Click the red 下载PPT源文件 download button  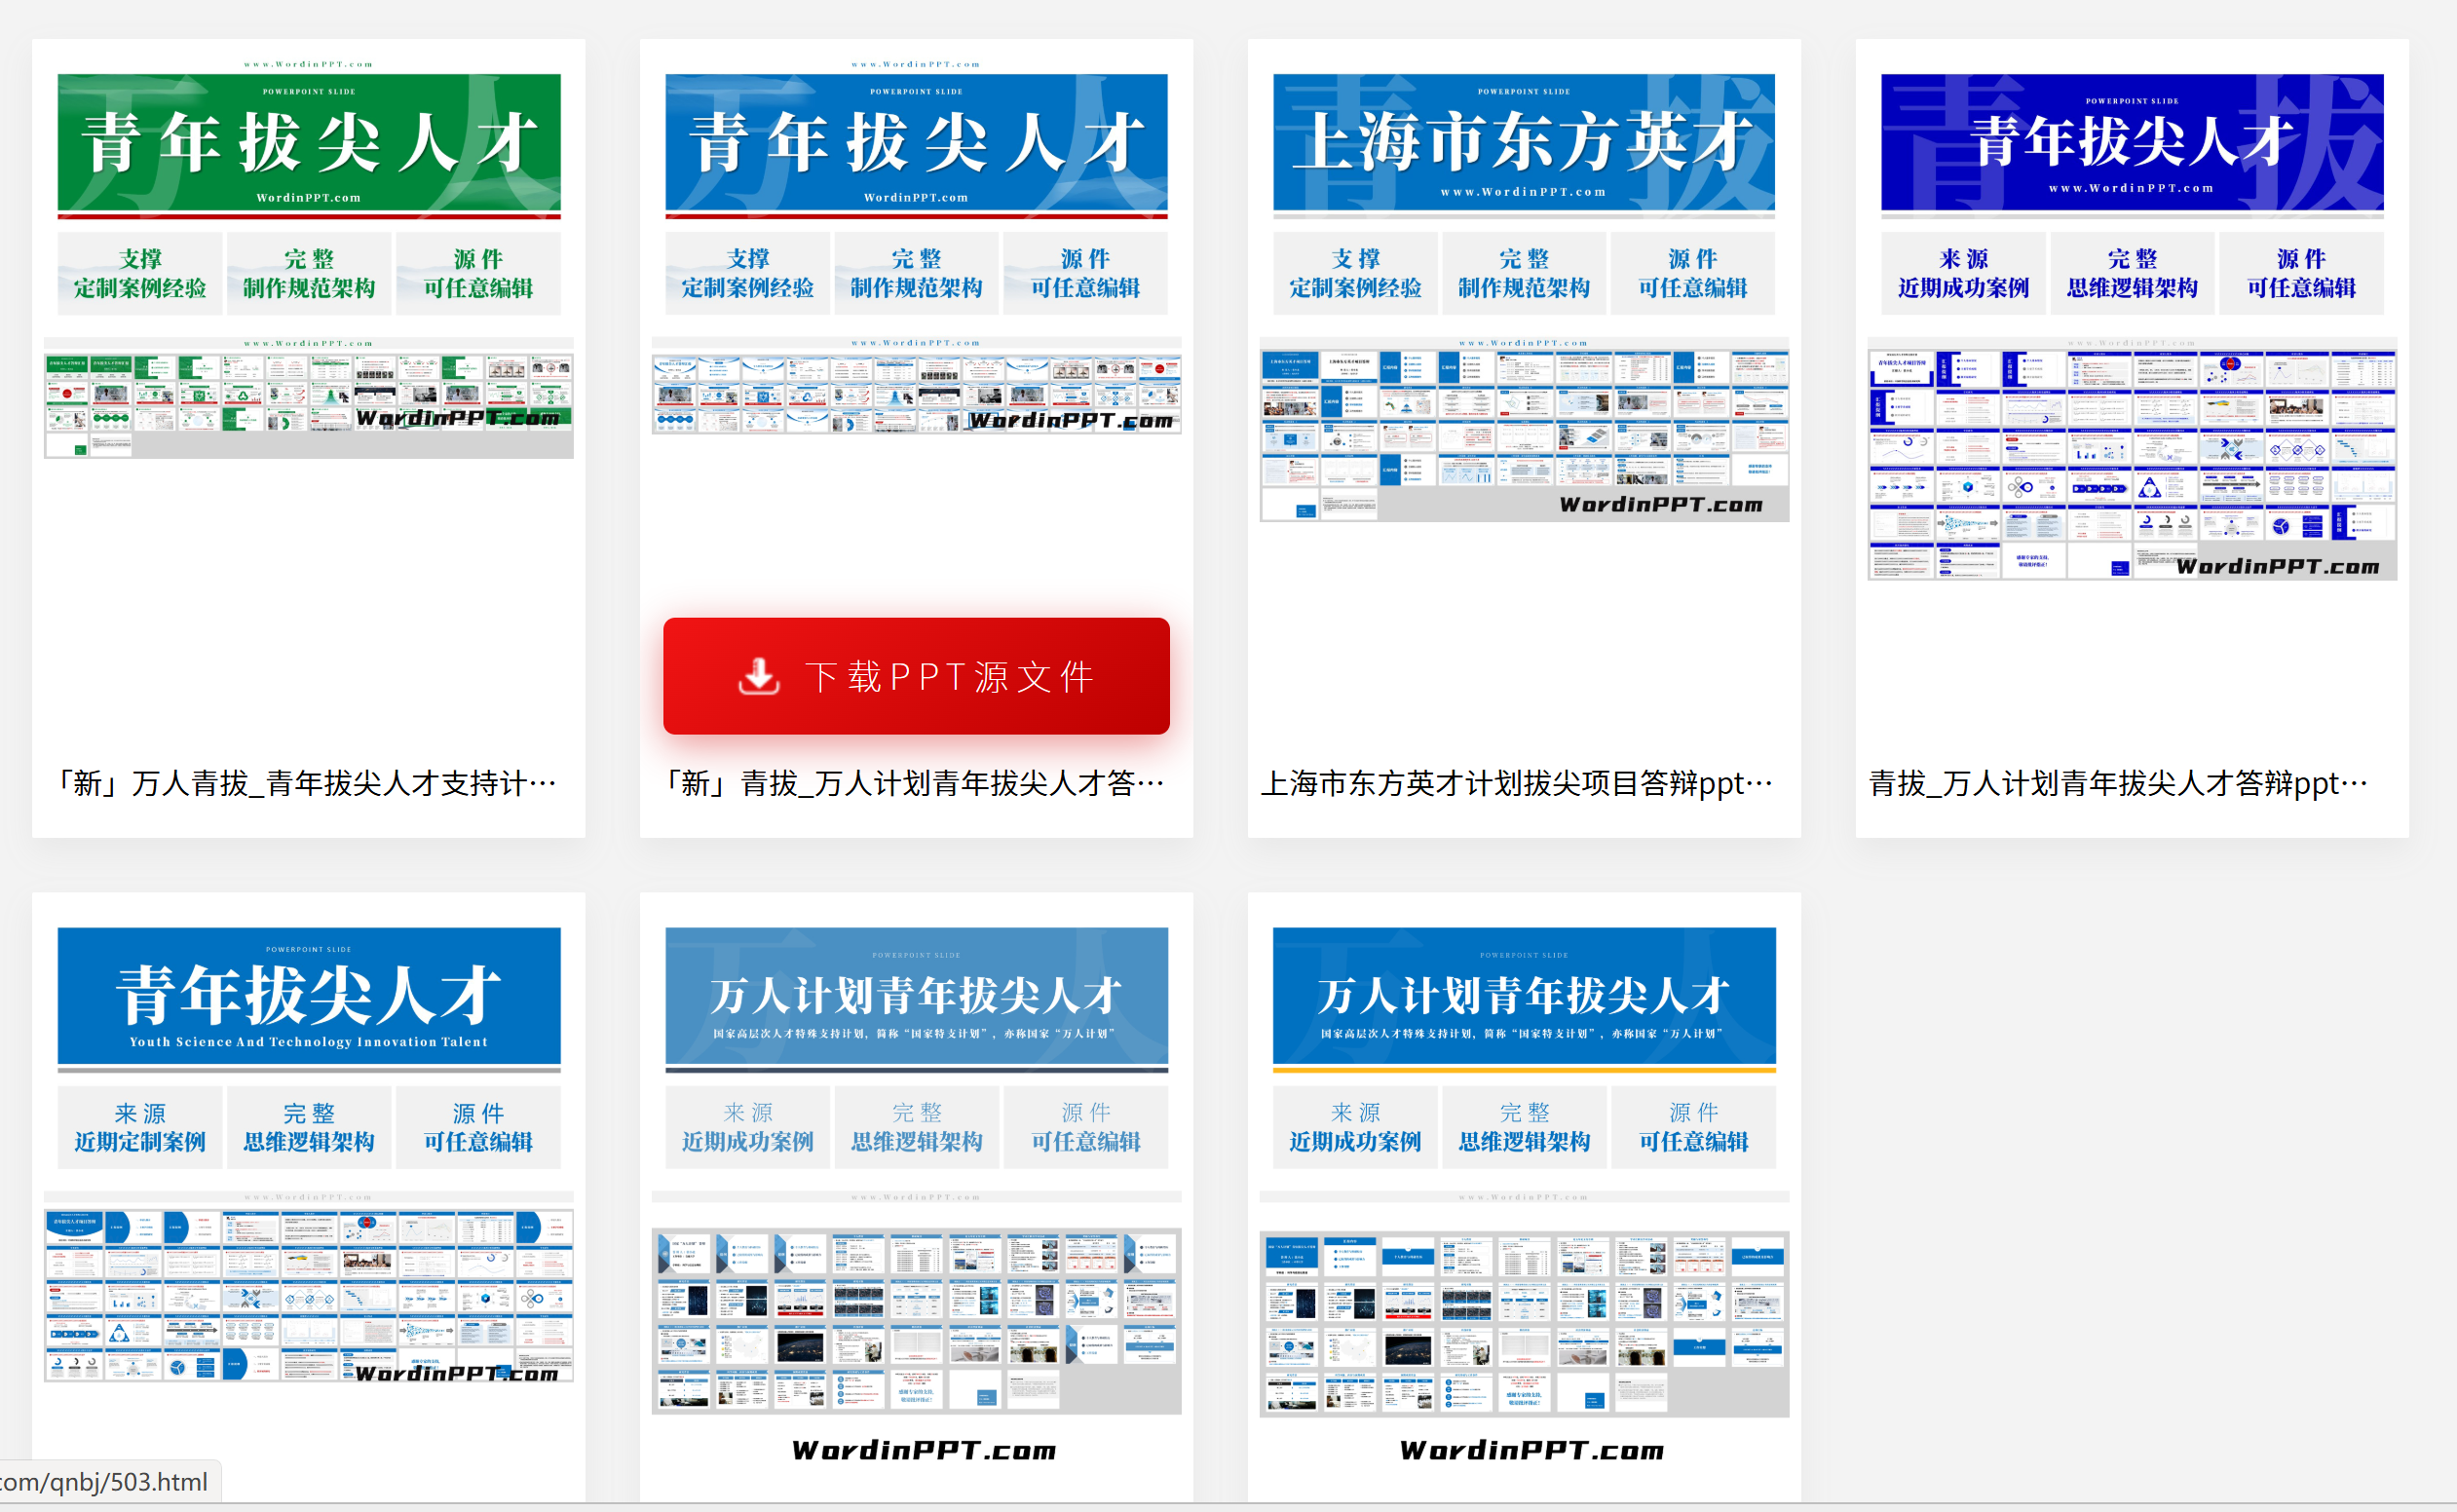pyautogui.click(x=915, y=676)
